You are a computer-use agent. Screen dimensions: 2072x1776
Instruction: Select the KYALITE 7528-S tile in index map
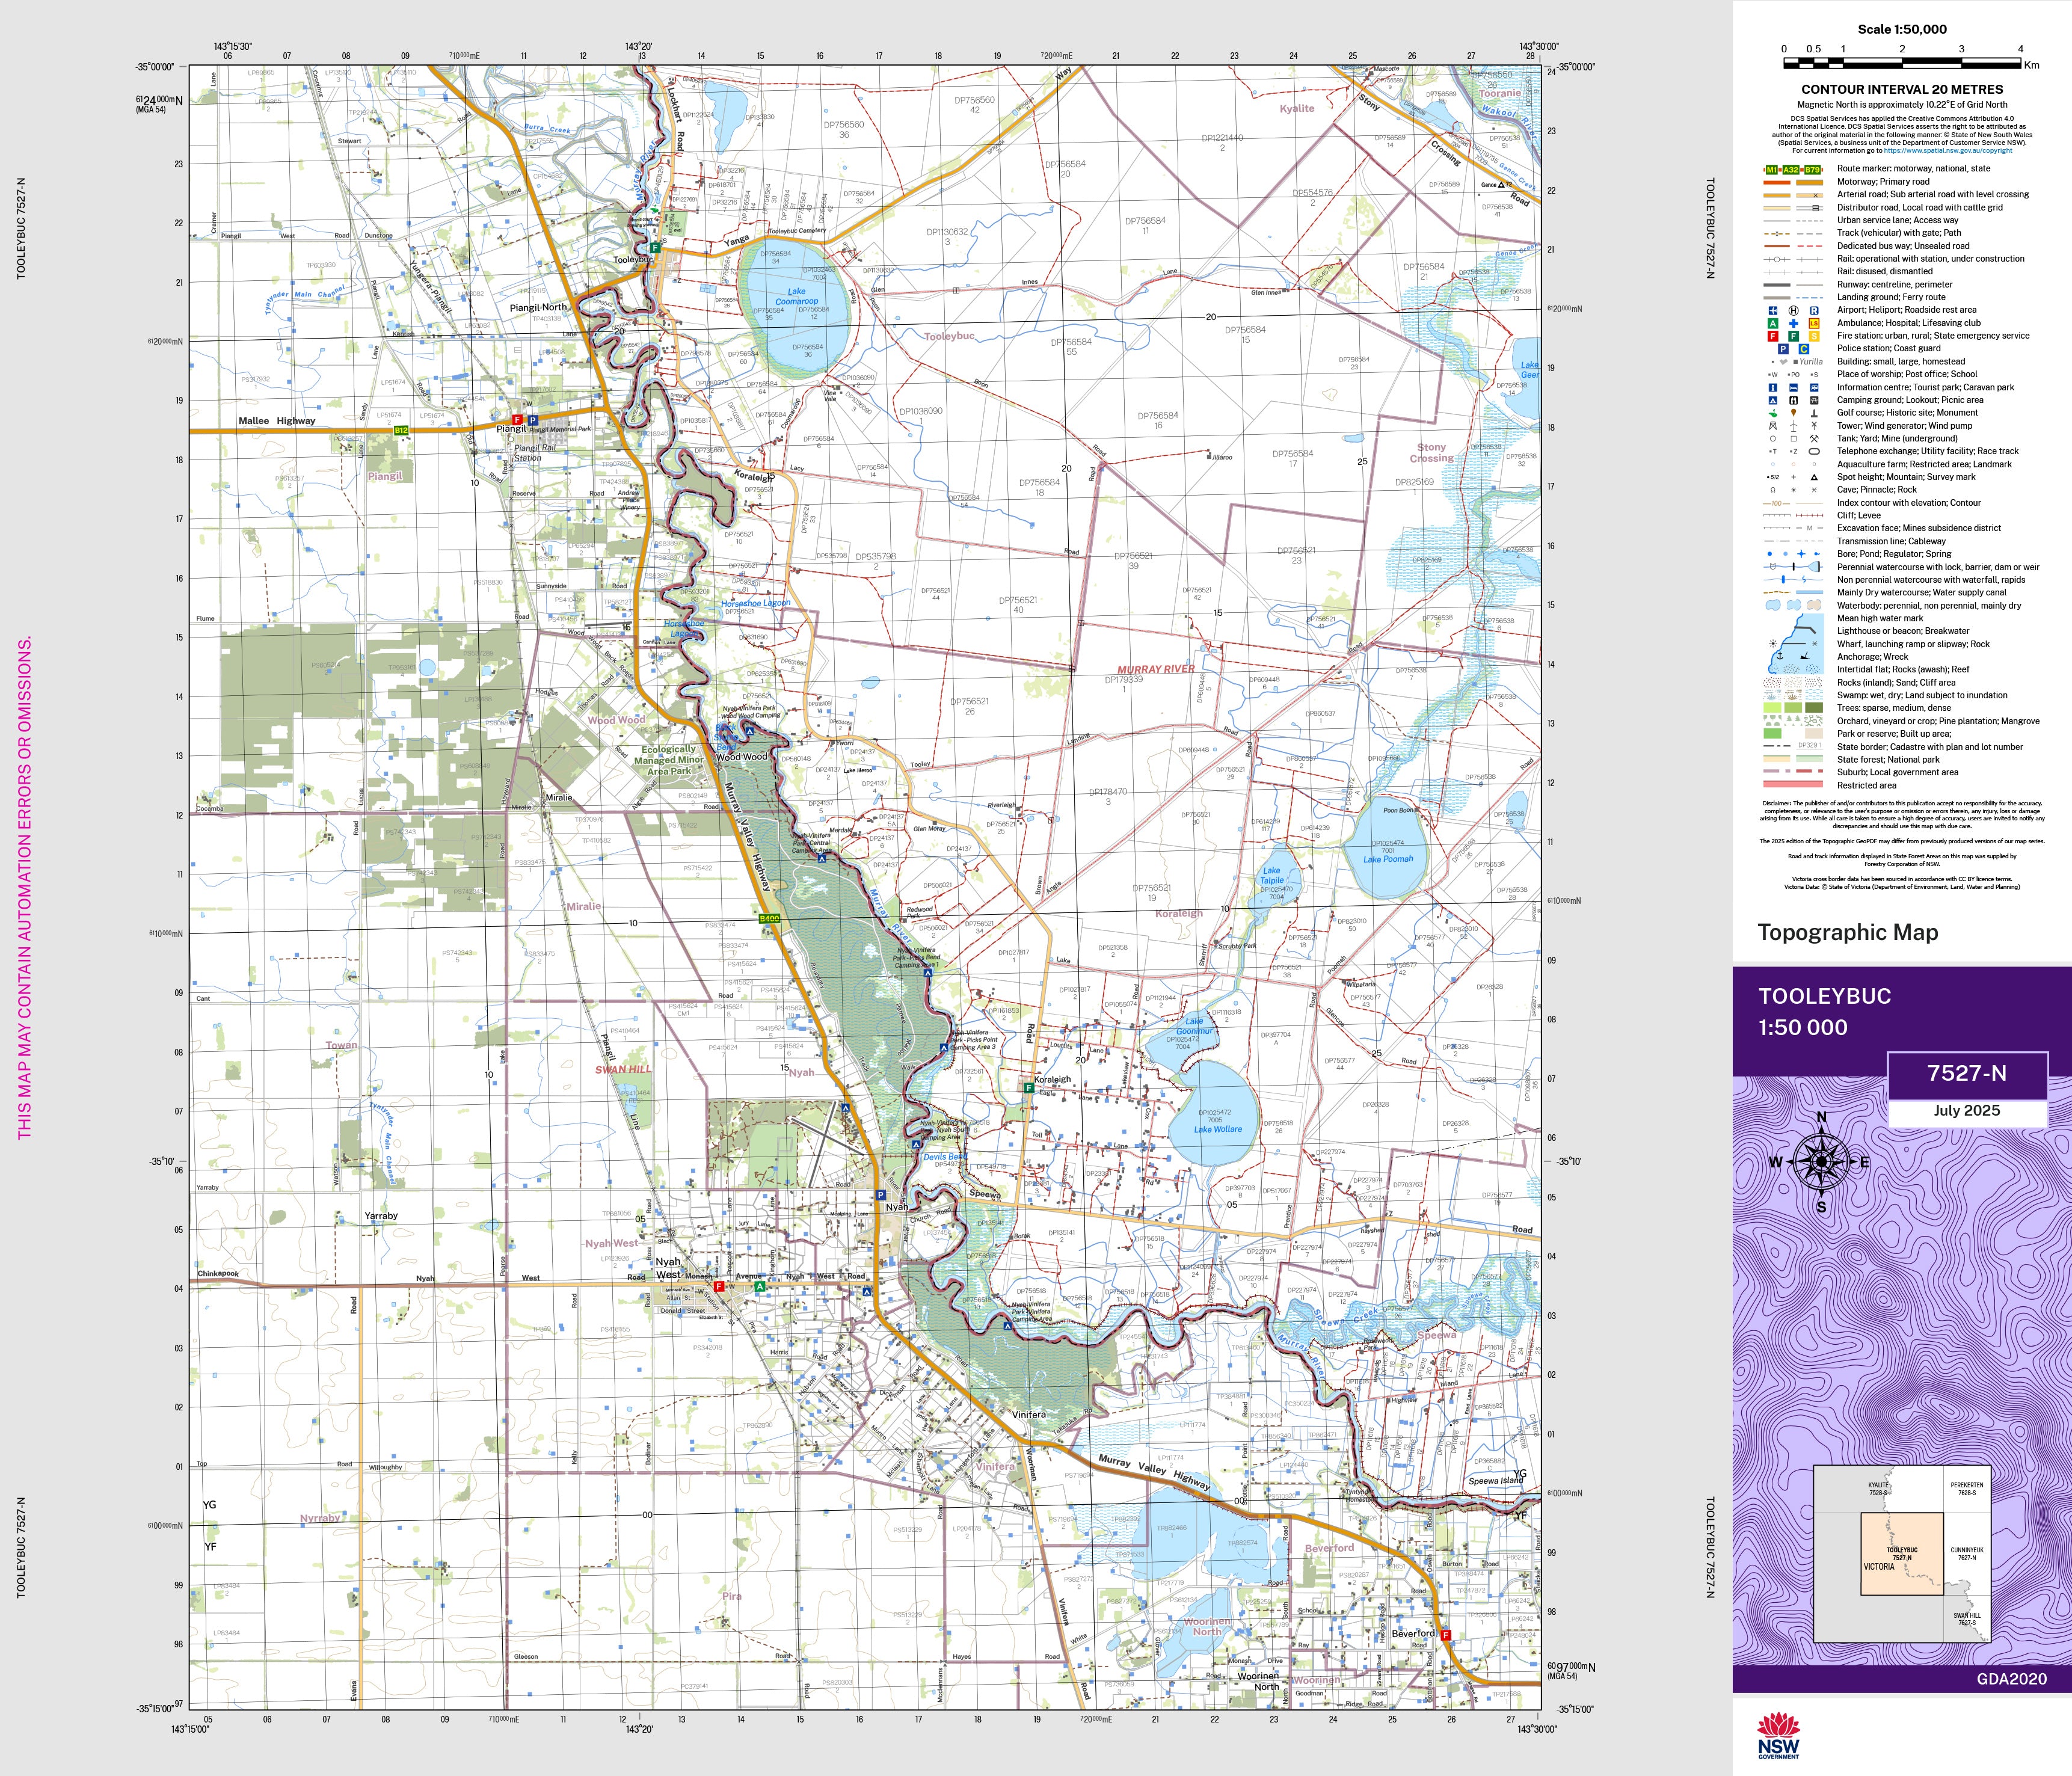coord(1878,1489)
